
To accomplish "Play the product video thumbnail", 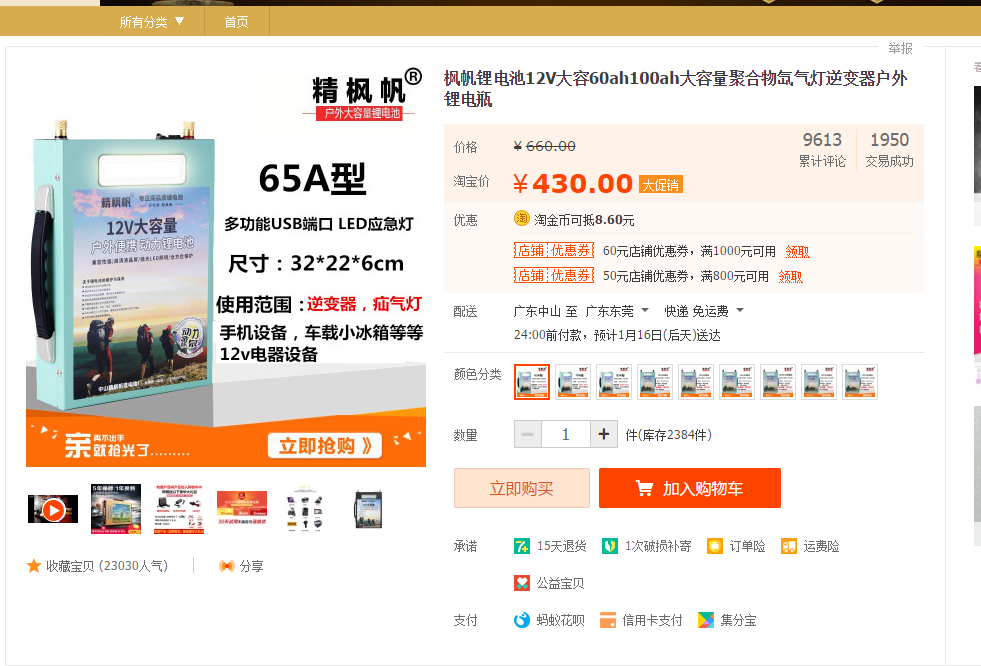I will click(53, 509).
